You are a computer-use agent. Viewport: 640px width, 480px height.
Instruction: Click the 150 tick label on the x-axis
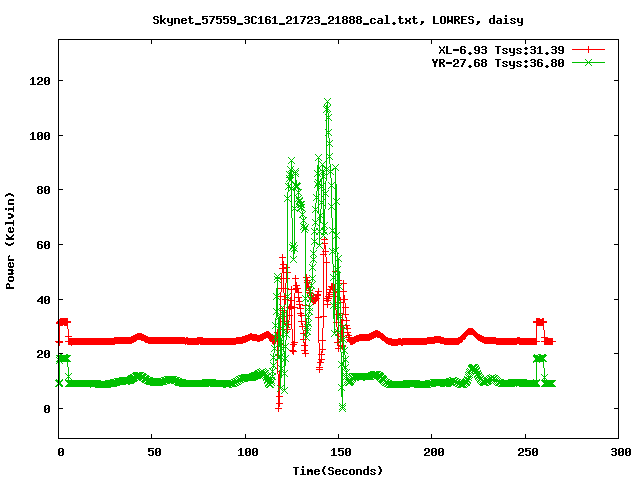point(339,452)
